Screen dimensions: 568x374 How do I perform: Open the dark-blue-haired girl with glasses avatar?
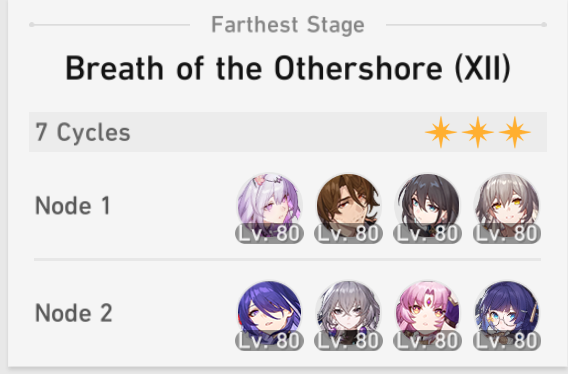point(507,313)
